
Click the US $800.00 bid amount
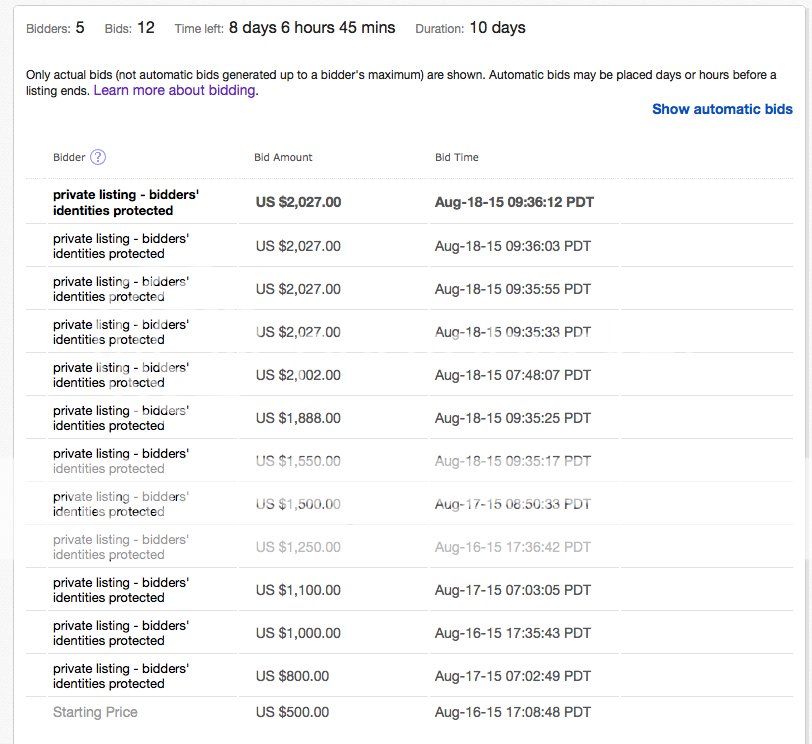pos(292,676)
